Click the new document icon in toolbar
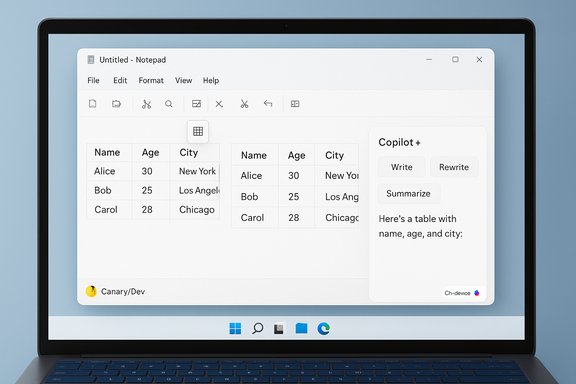This screenshot has height=384, width=576. pos(93,104)
